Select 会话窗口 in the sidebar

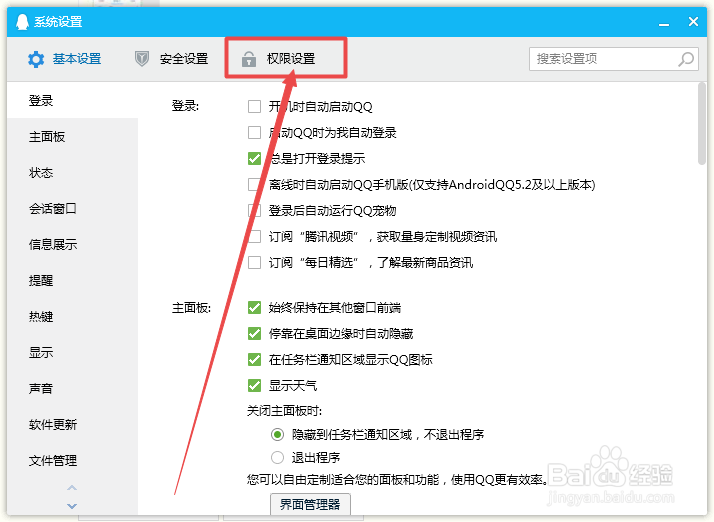[x=72, y=209]
